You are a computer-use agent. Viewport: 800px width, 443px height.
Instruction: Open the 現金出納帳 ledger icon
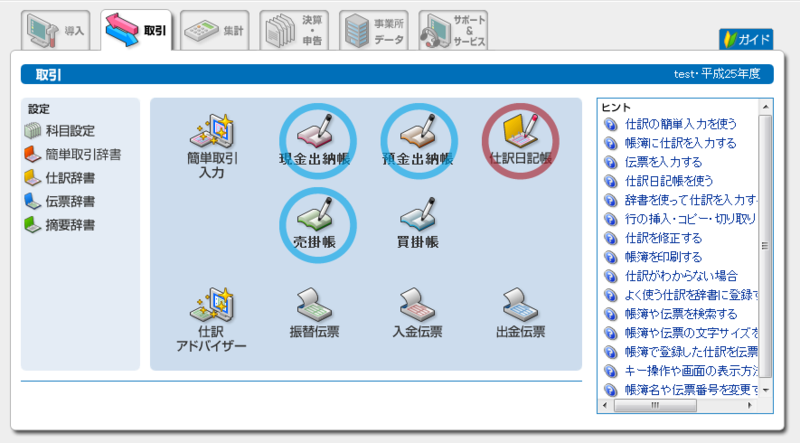click(x=315, y=142)
